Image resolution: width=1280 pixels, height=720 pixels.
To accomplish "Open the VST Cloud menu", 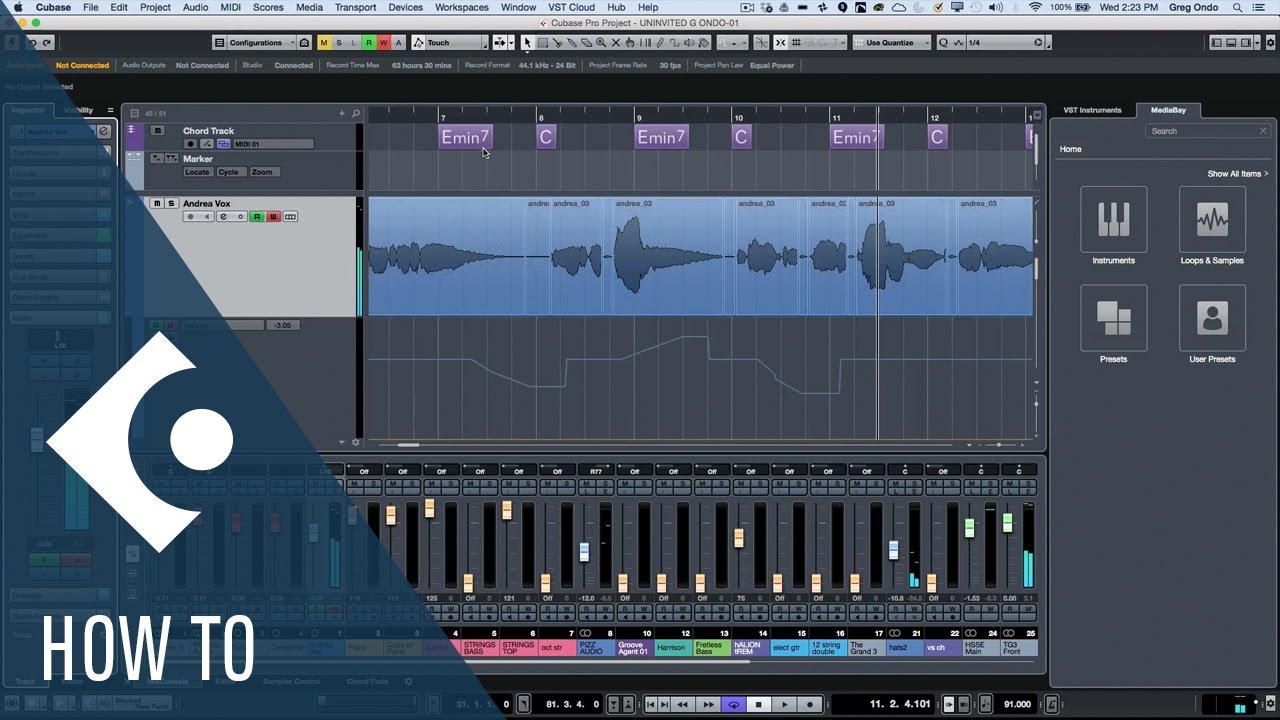I will tap(571, 7).
